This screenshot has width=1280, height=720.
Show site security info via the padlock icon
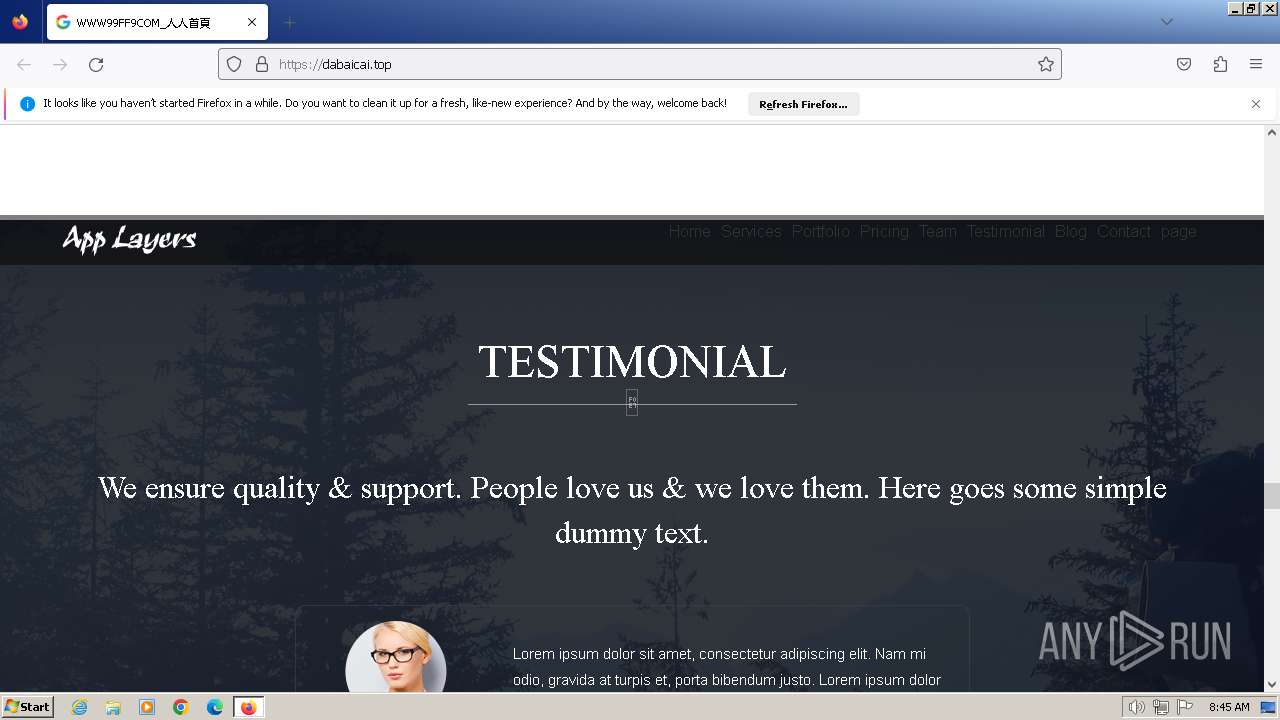[x=262, y=64]
